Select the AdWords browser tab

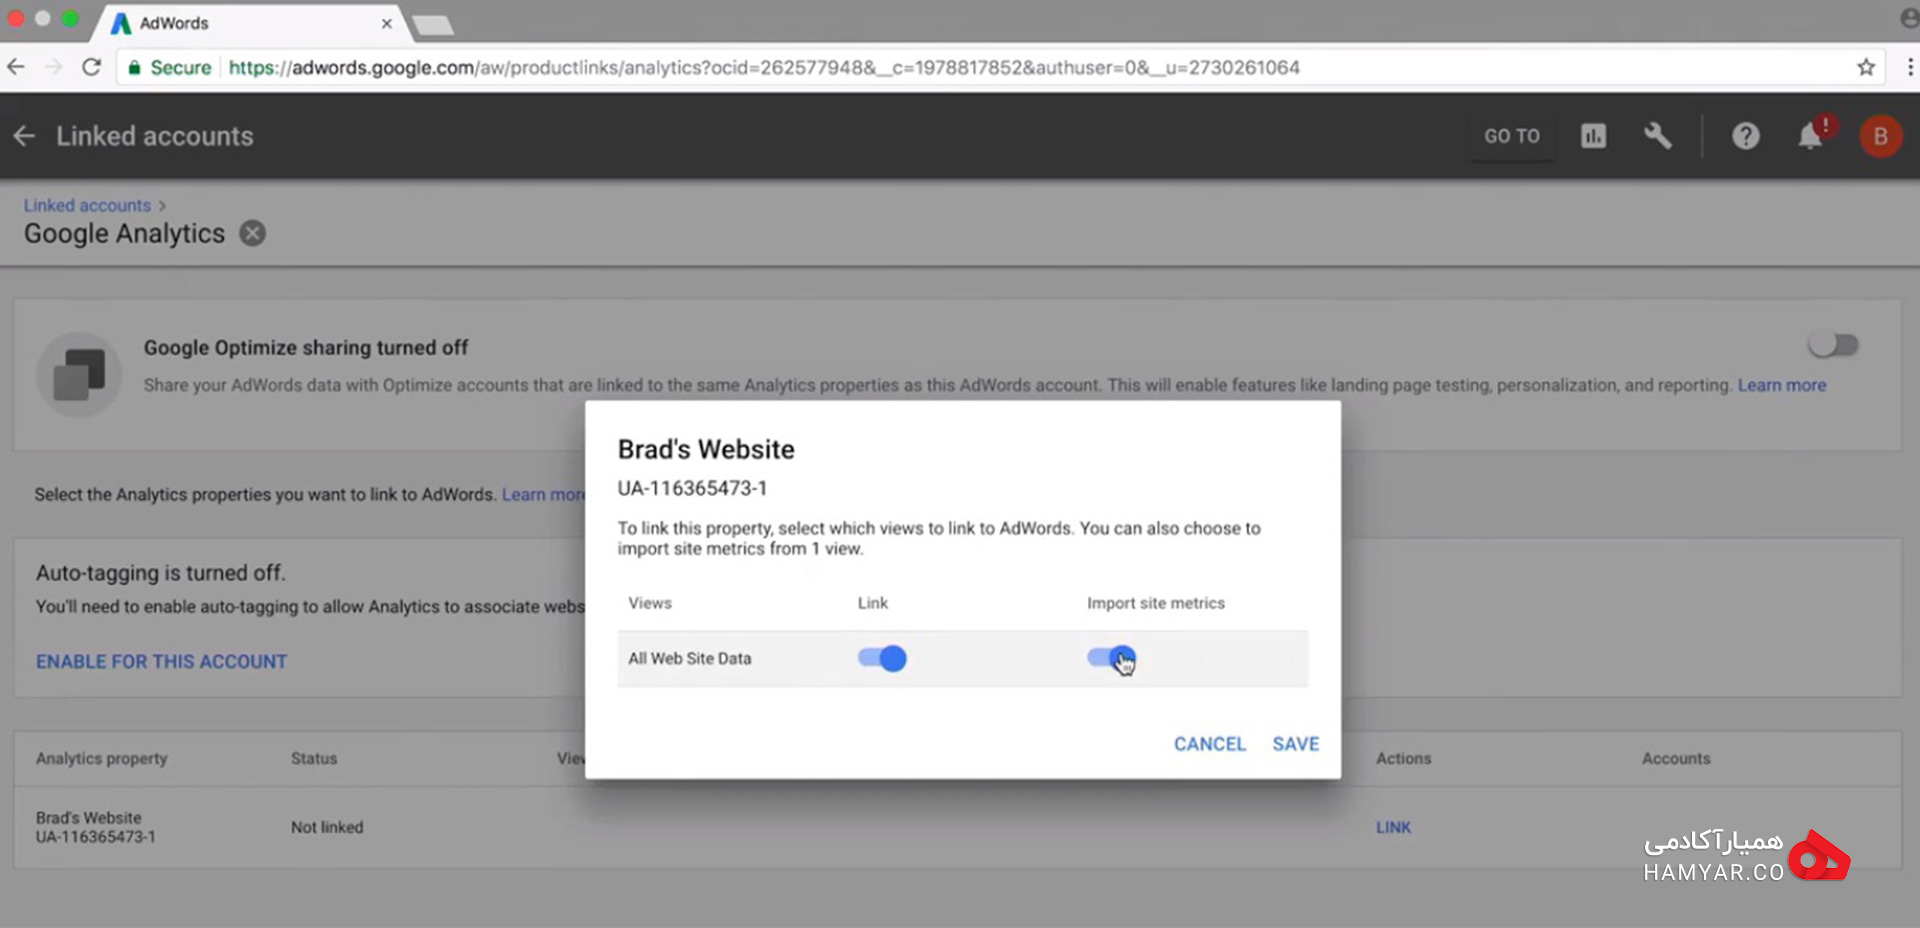pyautogui.click(x=250, y=23)
